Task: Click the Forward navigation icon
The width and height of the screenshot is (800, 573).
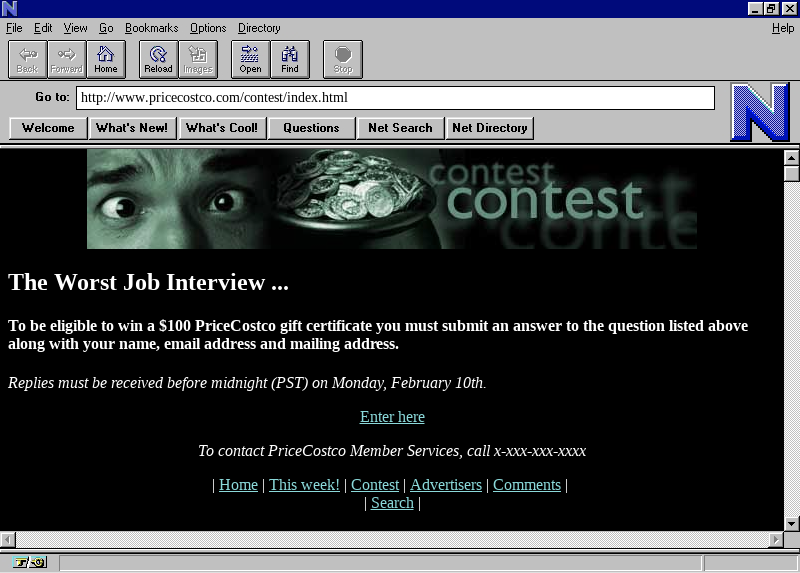Action: click(66, 59)
